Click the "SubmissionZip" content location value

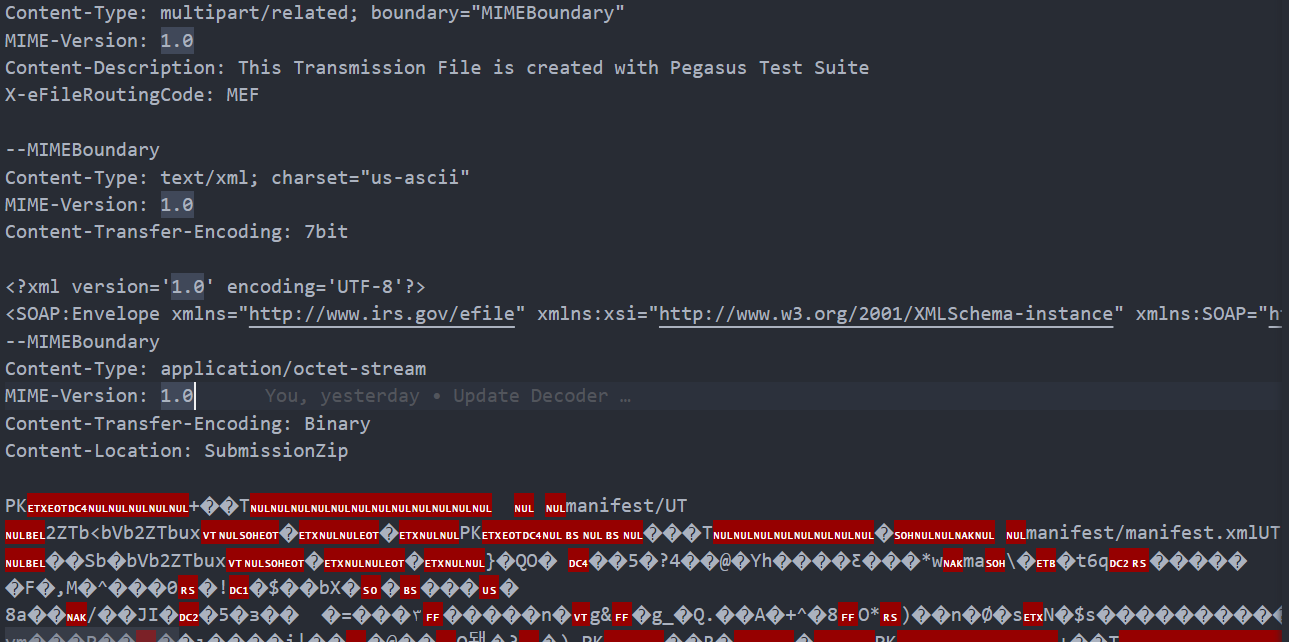276,451
